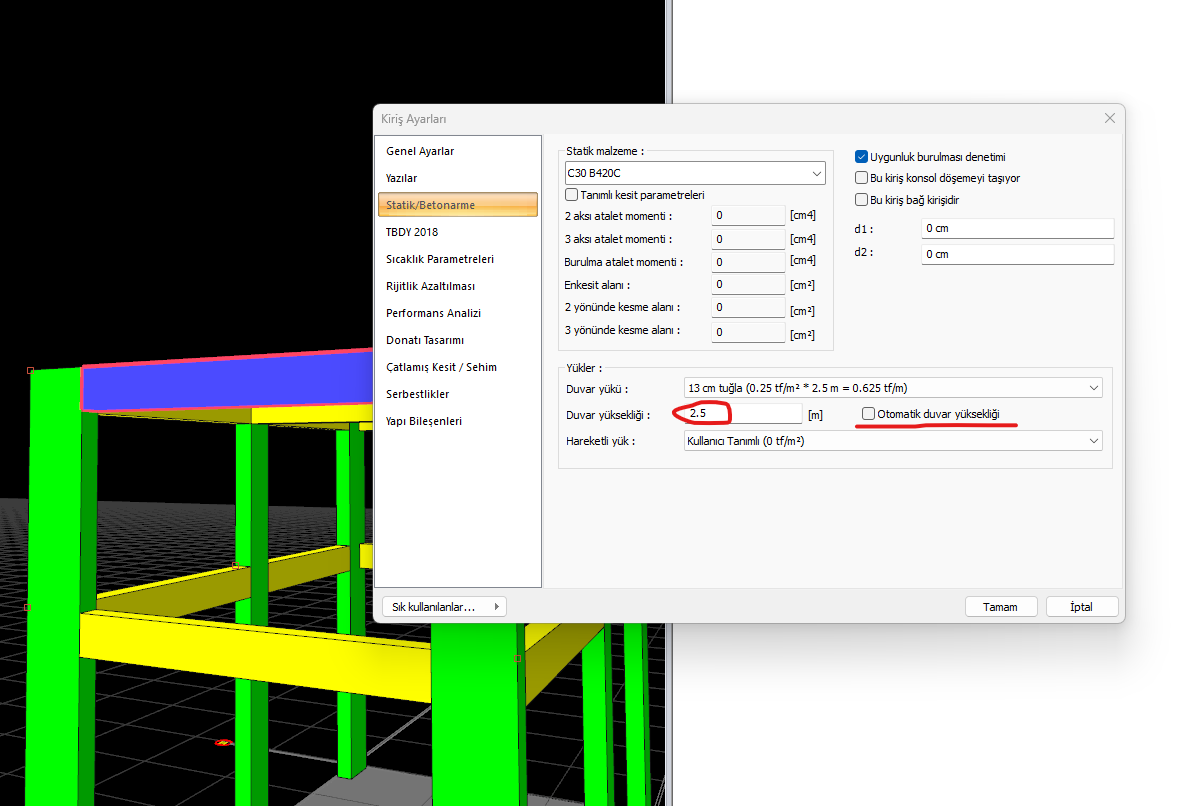Uncheck Uygunluk burulması denetimi
The width and height of the screenshot is (1198, 806).
click(x=861, y=157)
